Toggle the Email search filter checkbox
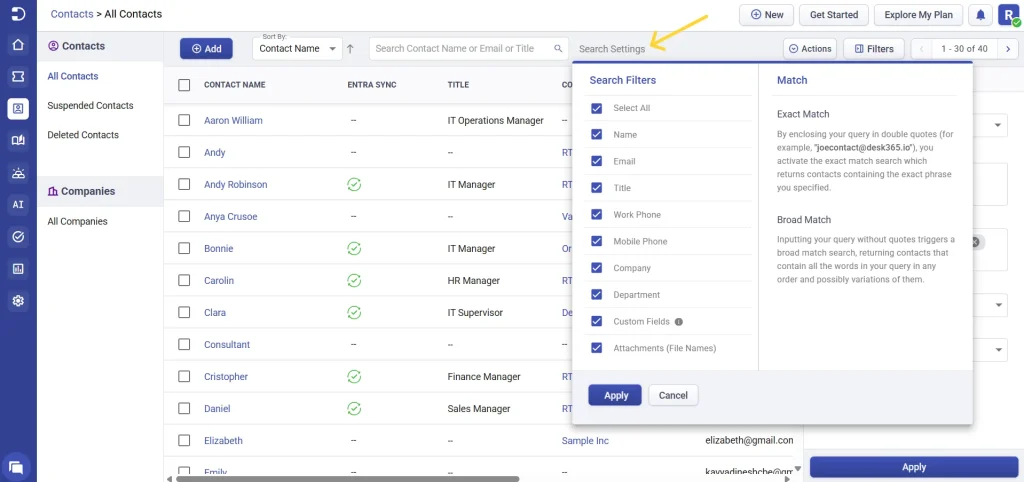1024x482 pixels. point(596,161)
